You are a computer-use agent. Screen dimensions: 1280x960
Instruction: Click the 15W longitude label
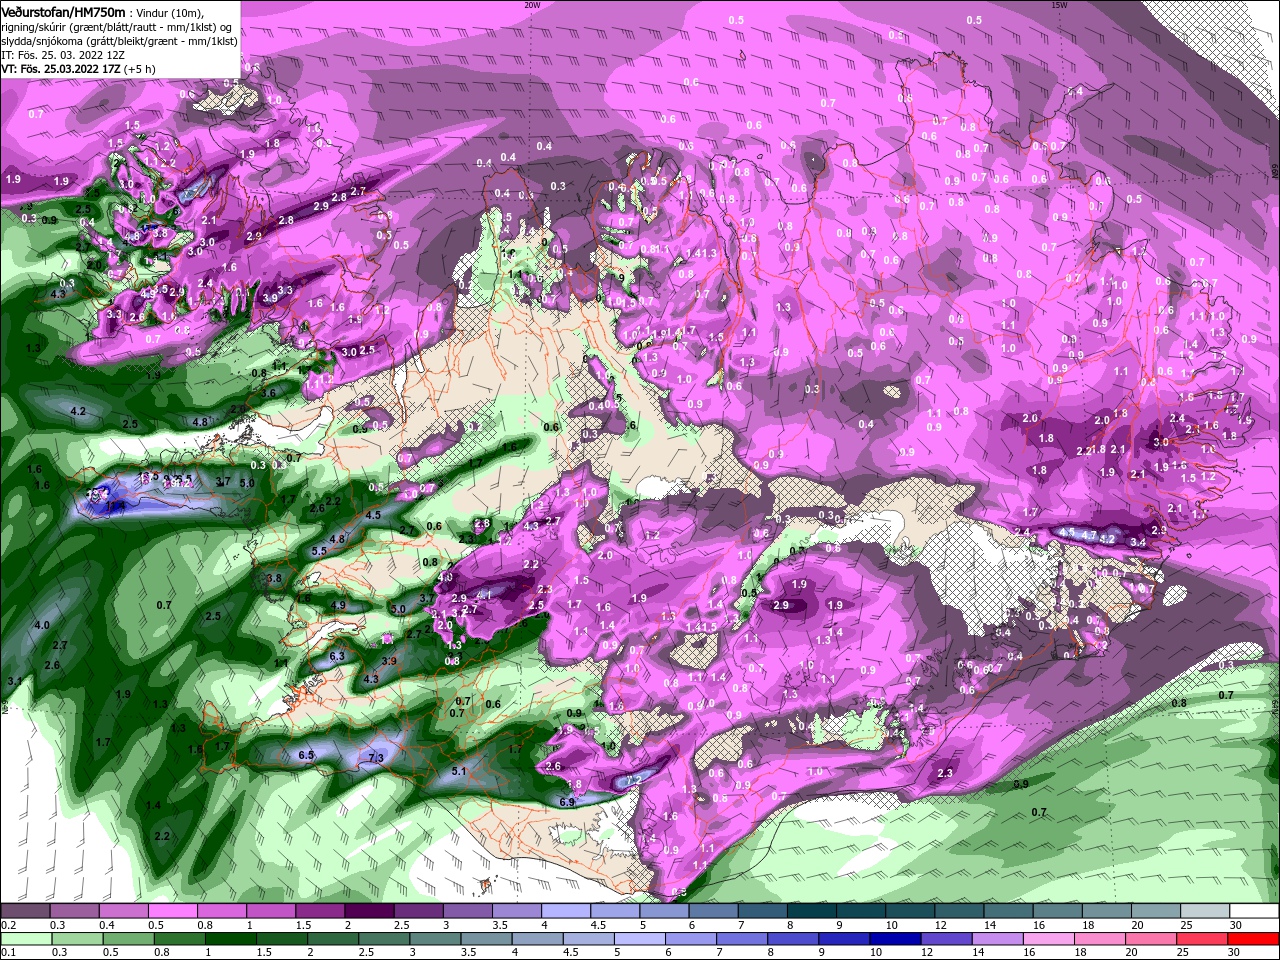(1059, 5)
